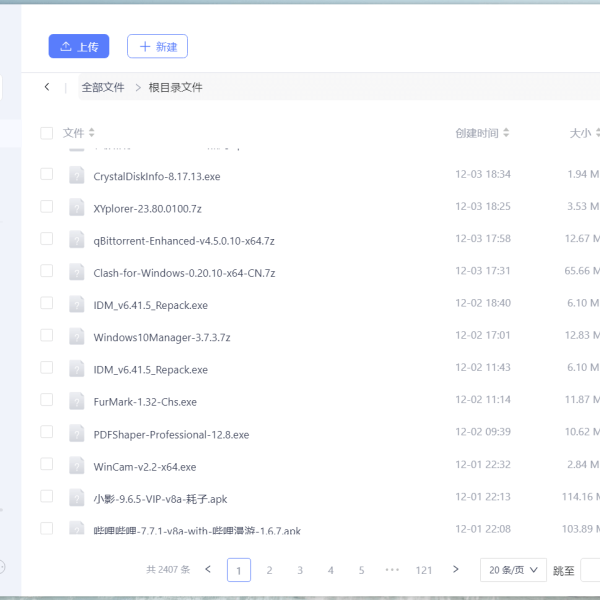Check the 小影-9.6.5-VIP apk checkbox
Image resolution: width=600 pixels, height=600 pixels.
[47, 496]
